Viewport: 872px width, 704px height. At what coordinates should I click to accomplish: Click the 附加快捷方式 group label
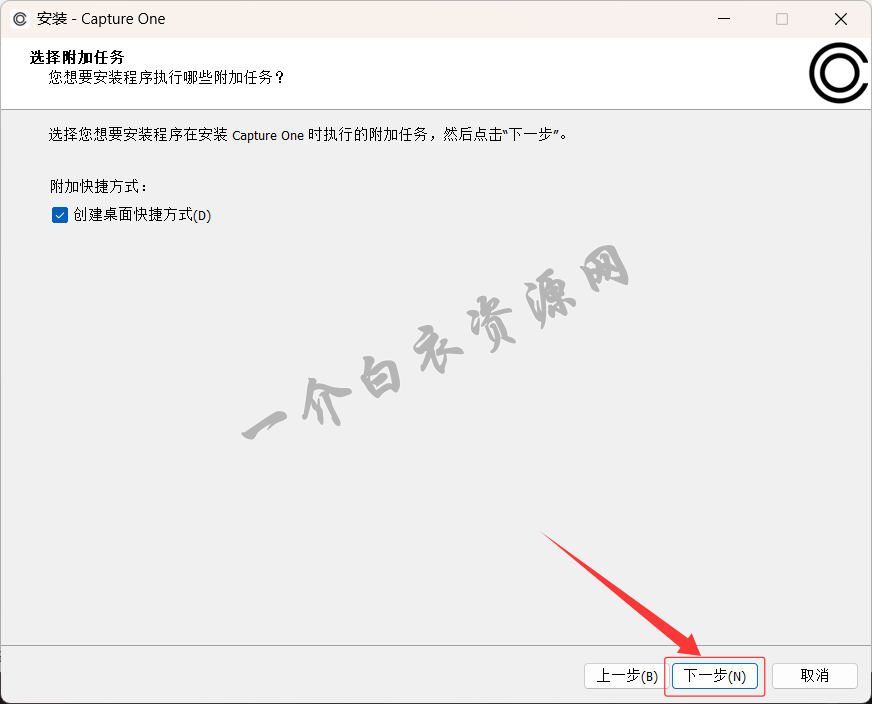[98, 186]
